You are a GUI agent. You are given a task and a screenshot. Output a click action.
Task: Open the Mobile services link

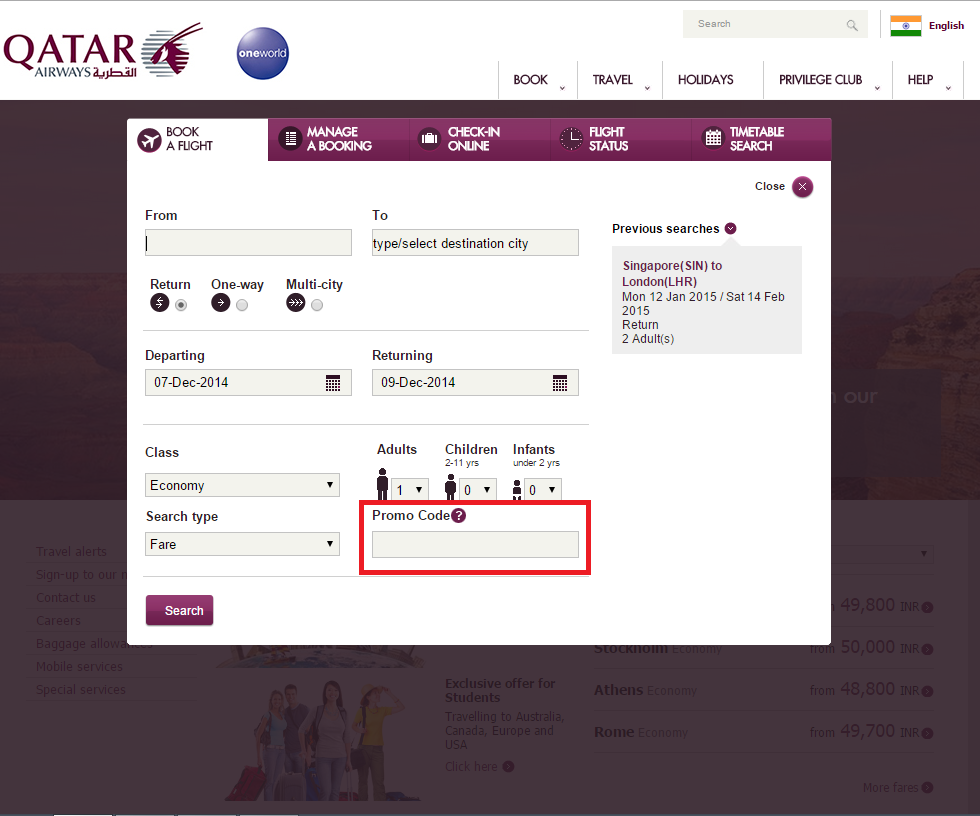pyautogui.click(x=79, y=667)
